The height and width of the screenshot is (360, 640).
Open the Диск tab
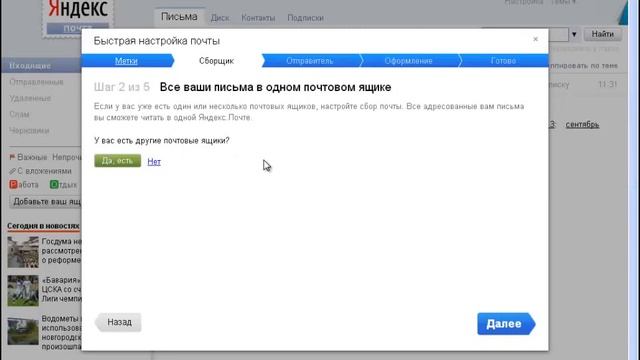(220, 18)
